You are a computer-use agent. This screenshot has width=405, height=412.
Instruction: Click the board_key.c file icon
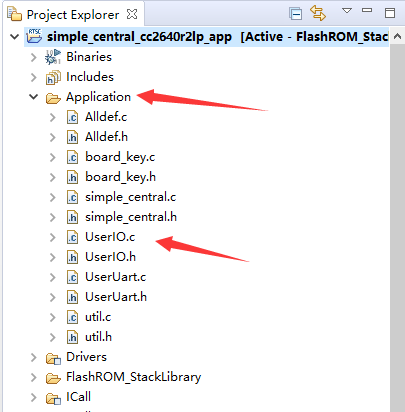tap(72, 157)
